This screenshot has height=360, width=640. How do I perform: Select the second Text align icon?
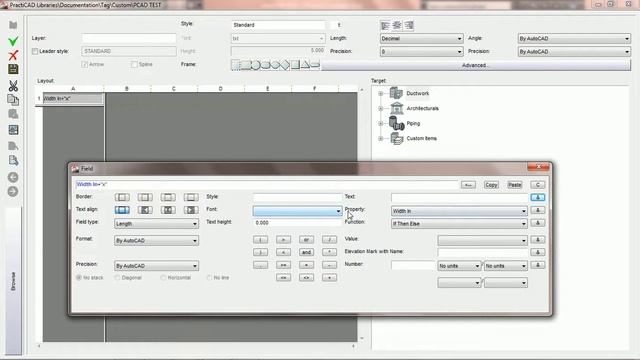145,210
